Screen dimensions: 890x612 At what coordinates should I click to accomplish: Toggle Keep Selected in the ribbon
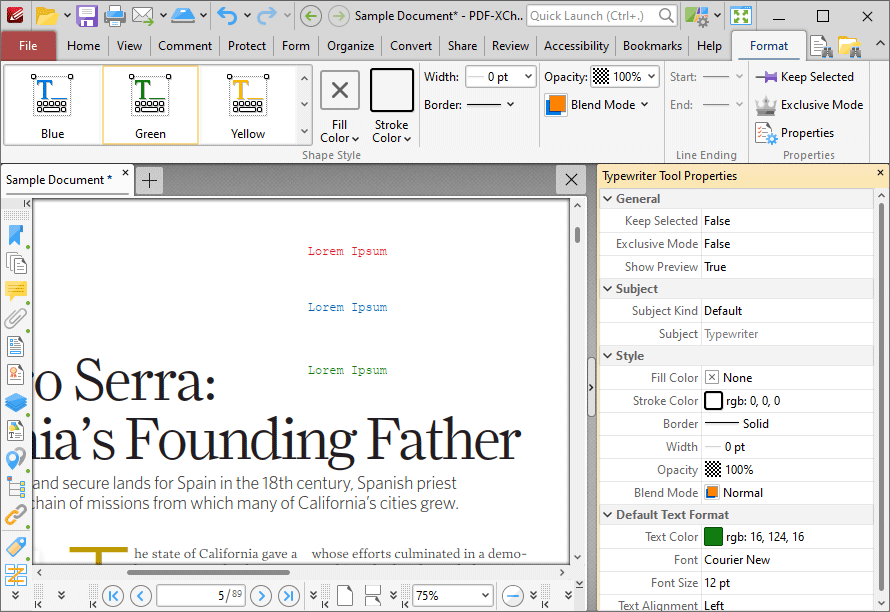[x=805, y=77]
